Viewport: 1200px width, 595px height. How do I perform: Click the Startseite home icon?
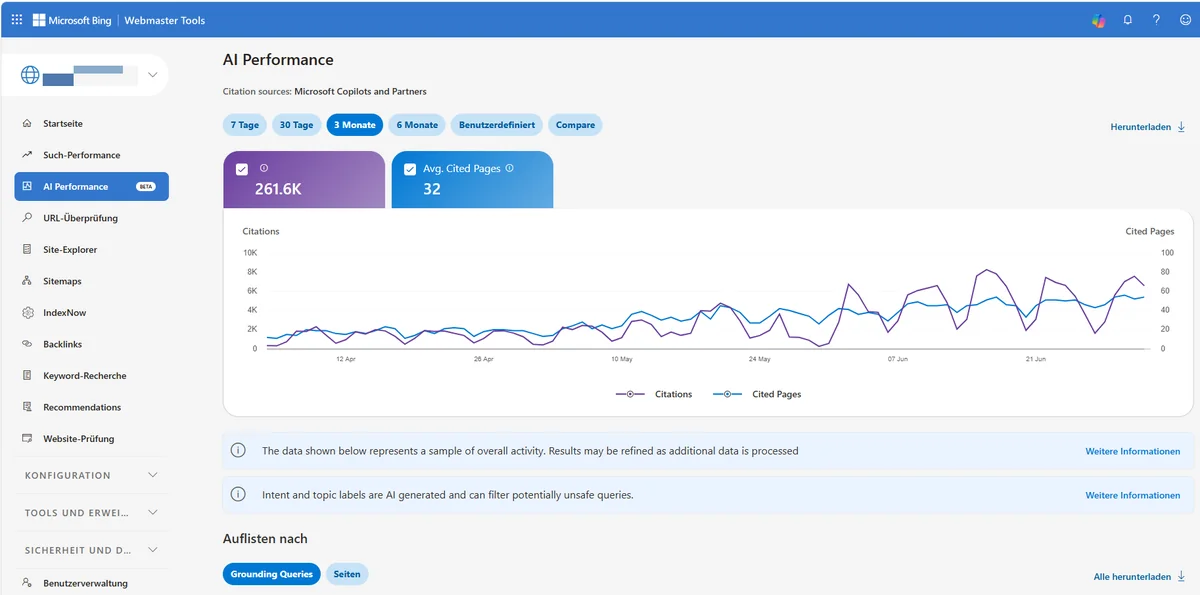28,123
